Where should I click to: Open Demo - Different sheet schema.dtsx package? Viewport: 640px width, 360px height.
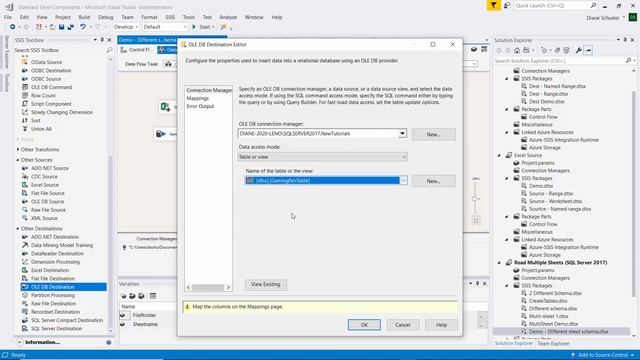tap(569, 332)
